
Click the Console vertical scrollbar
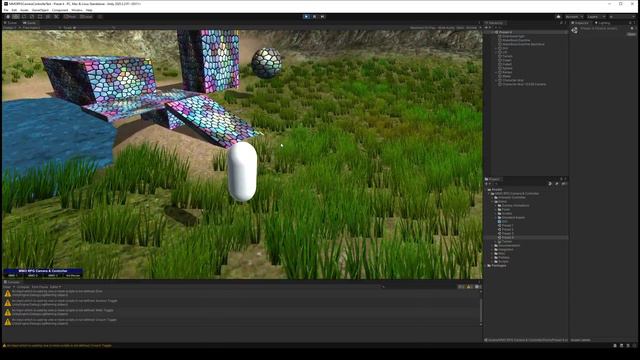point(481,310)
